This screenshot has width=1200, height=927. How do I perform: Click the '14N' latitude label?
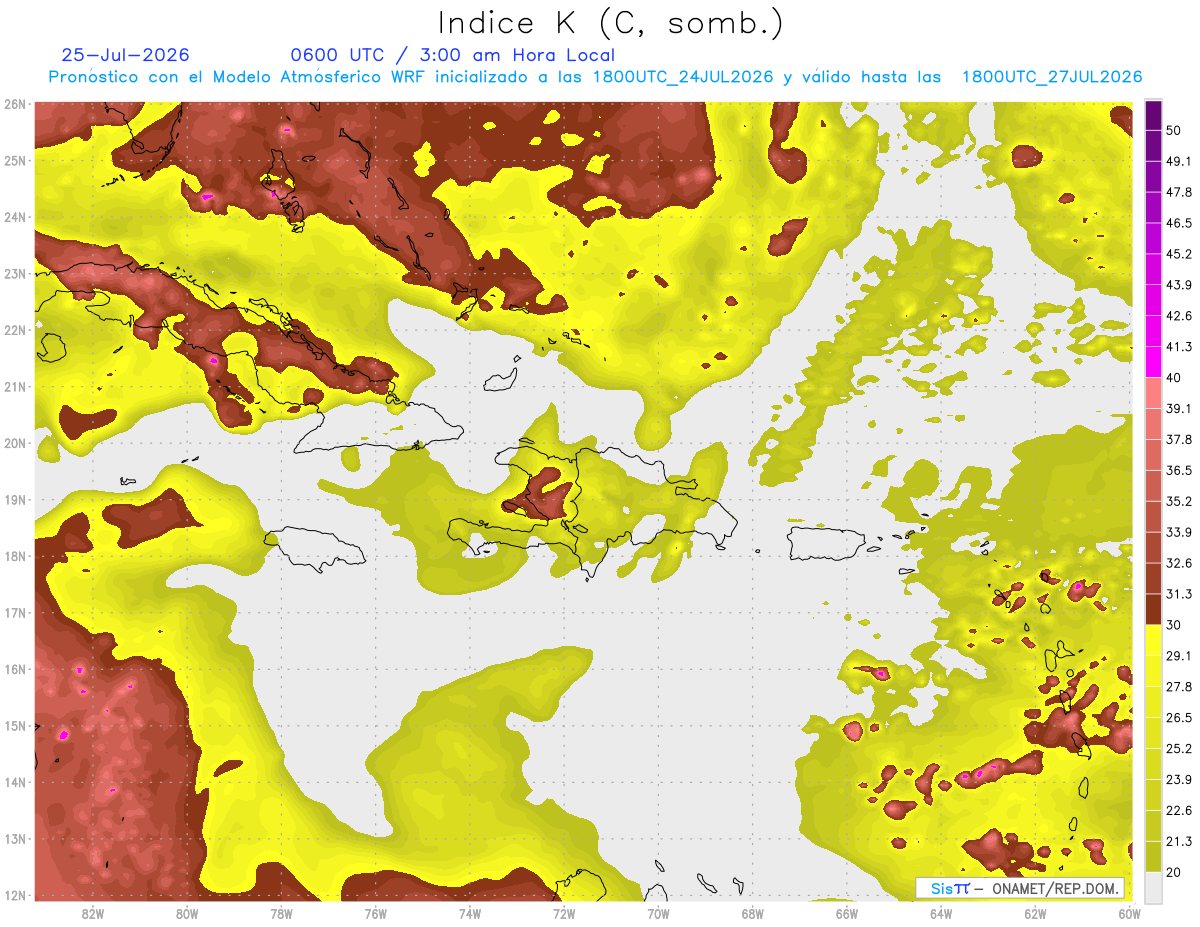coord(15,782)
